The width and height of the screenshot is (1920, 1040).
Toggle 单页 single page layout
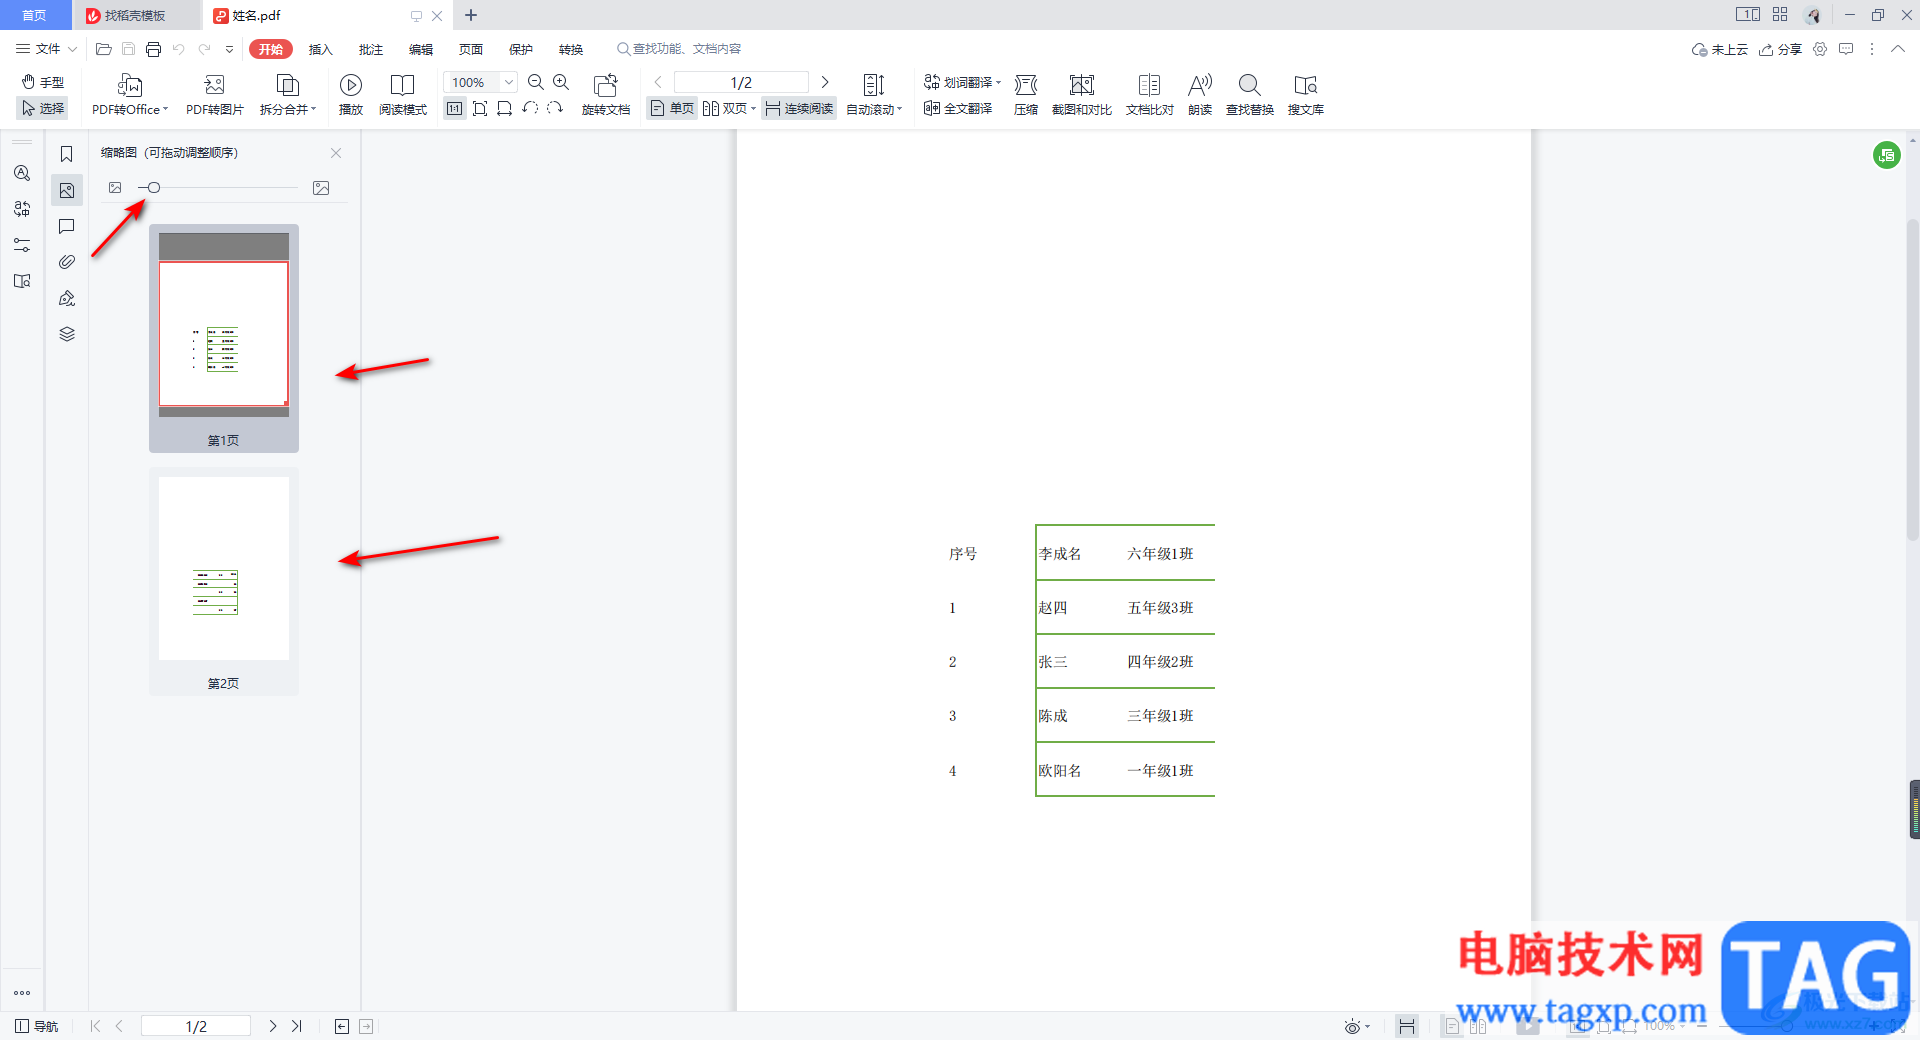(672, 108)
